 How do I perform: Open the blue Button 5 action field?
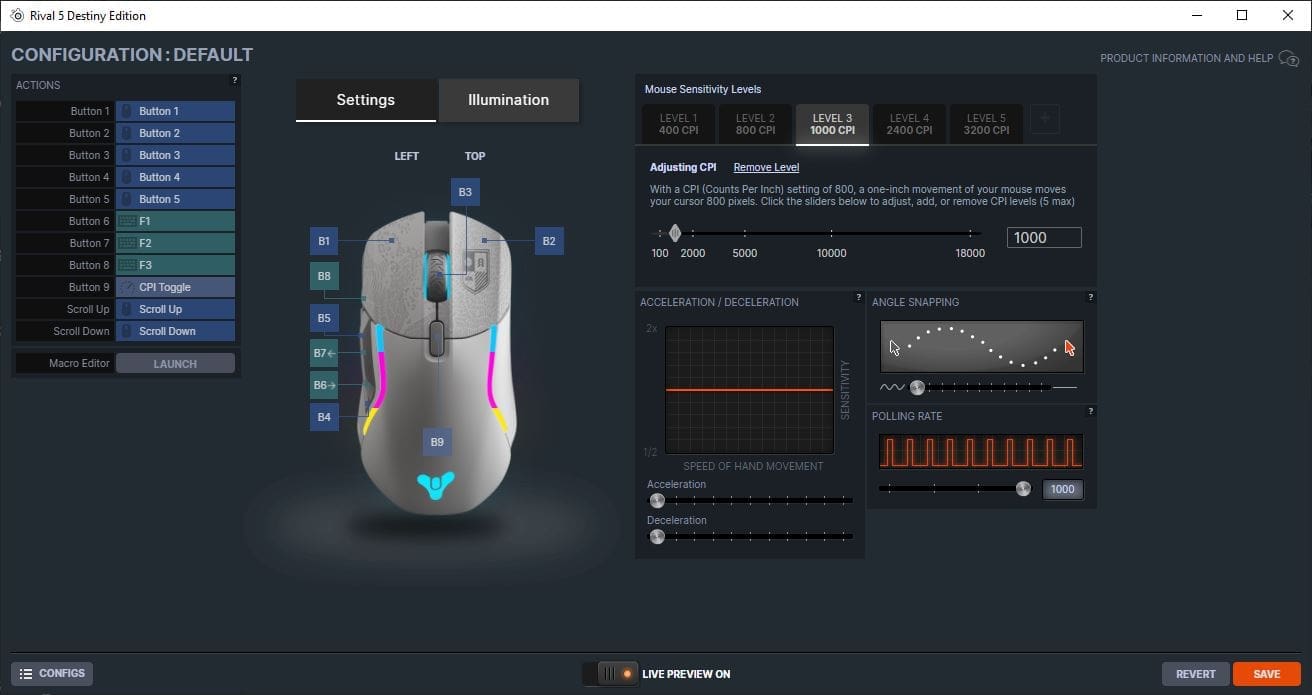point(175,199)
